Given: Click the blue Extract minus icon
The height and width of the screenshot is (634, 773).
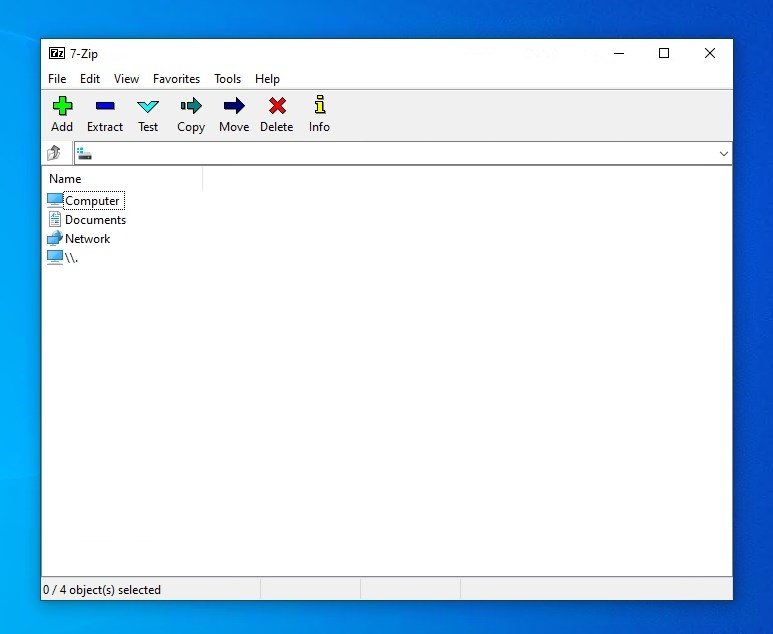Looking at the screenshot, I should click(105, 106).
